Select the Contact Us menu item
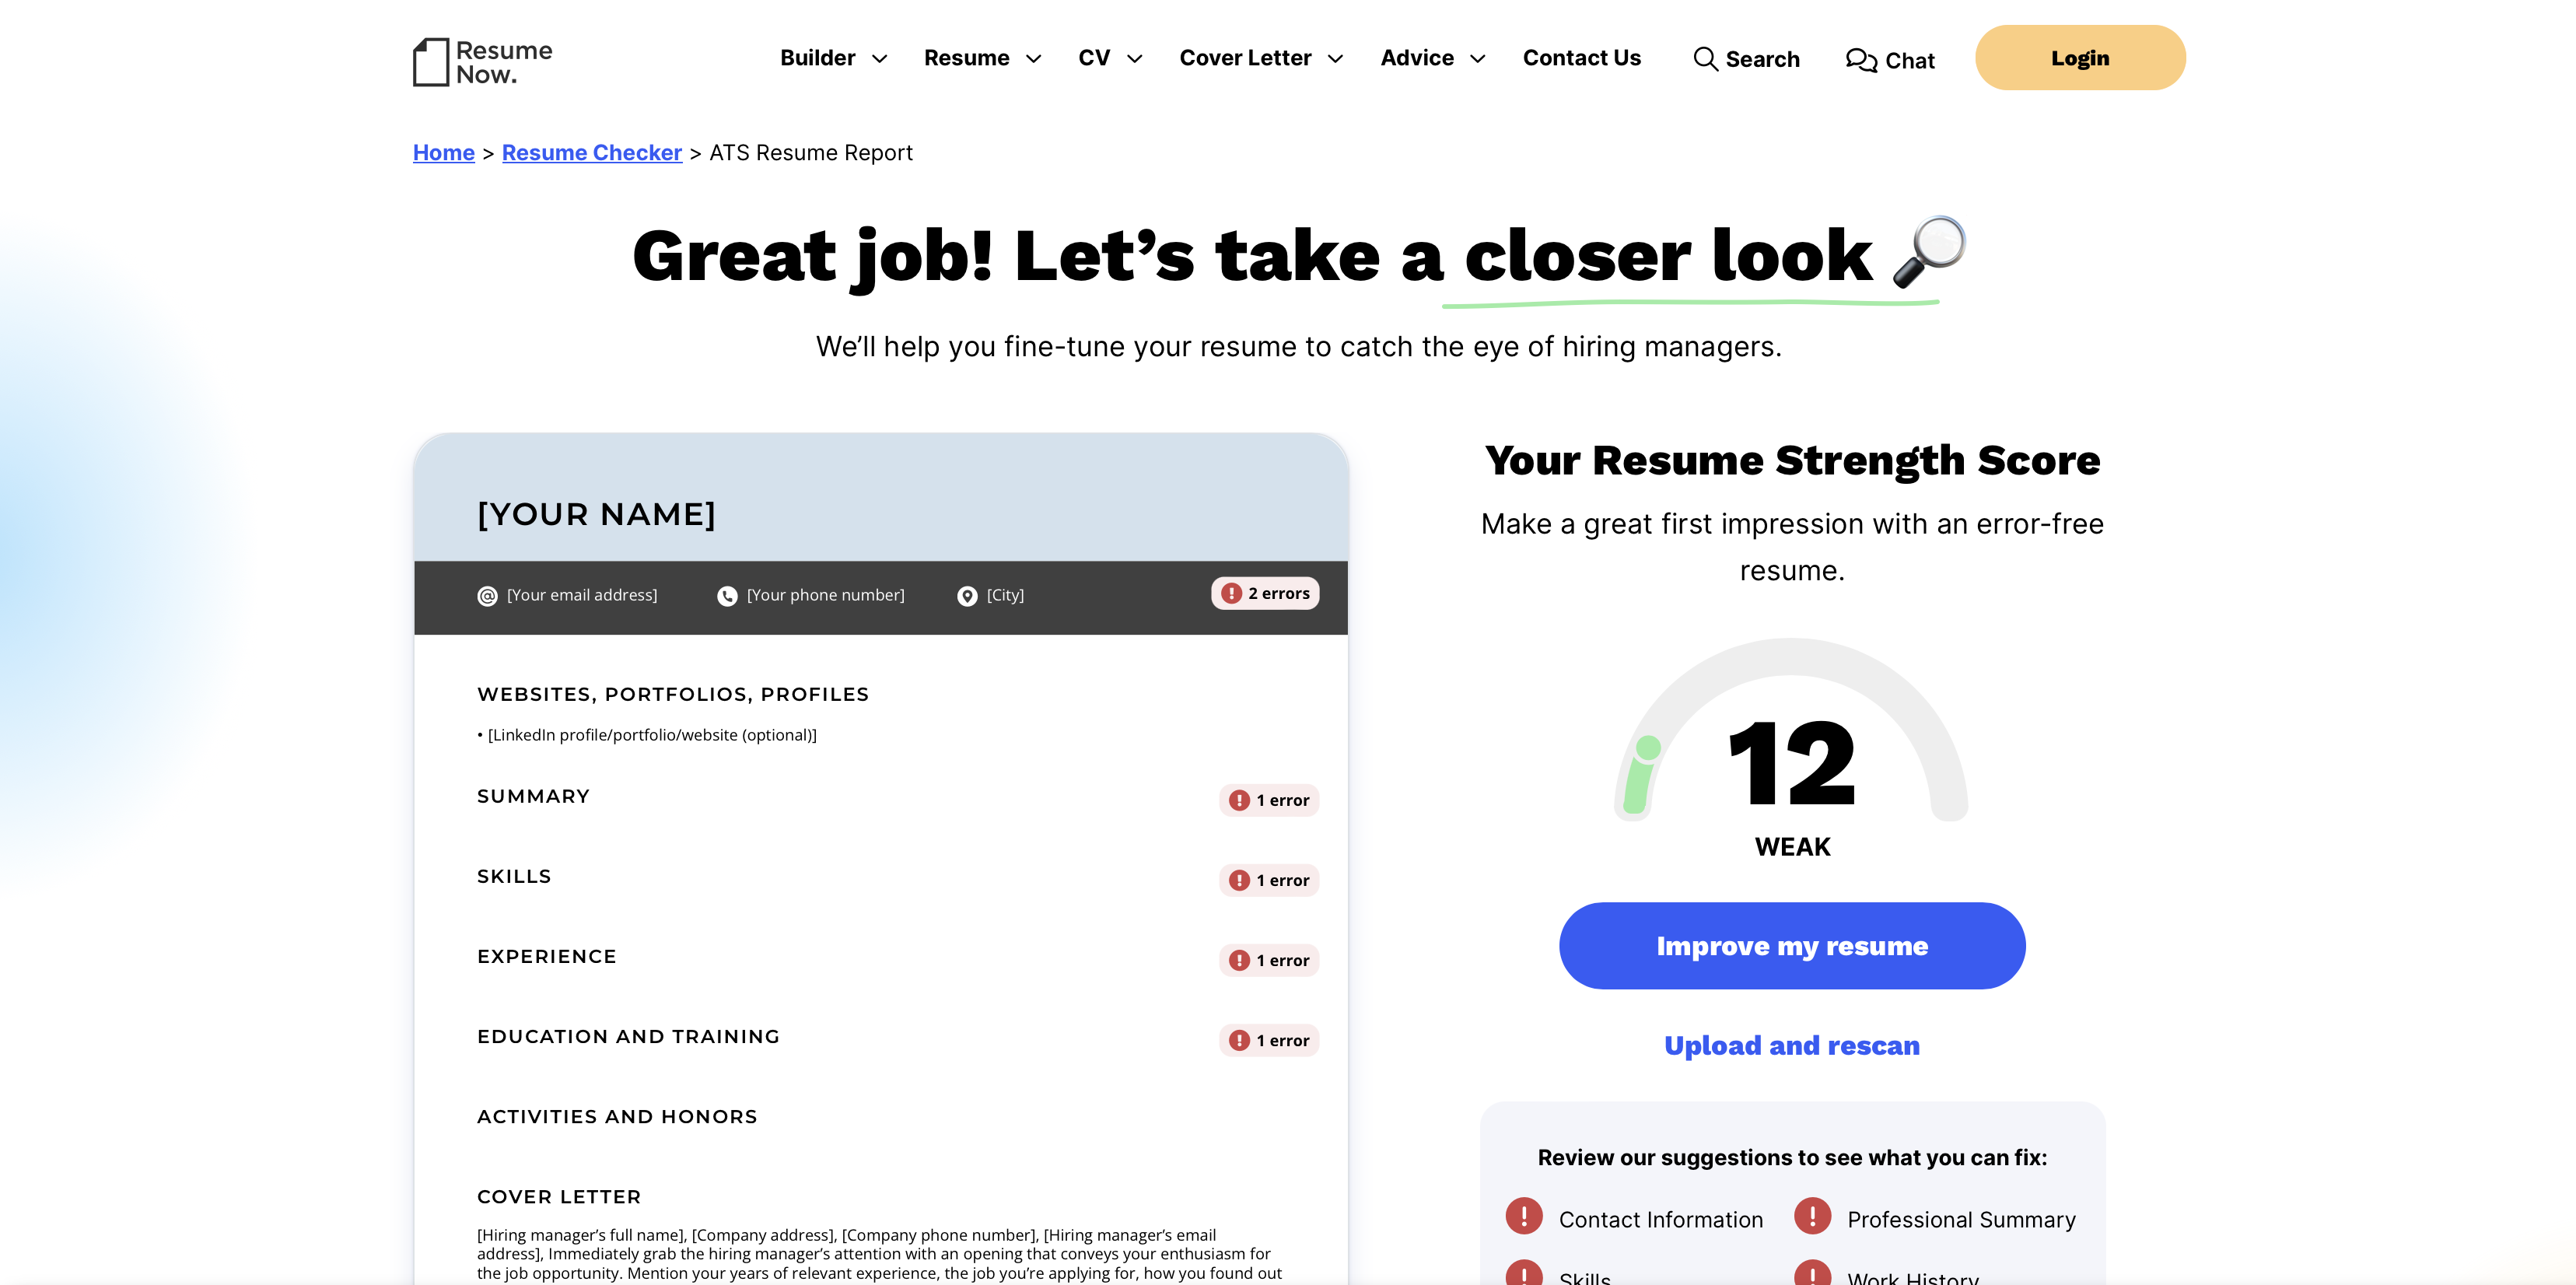 [1580, 56]
